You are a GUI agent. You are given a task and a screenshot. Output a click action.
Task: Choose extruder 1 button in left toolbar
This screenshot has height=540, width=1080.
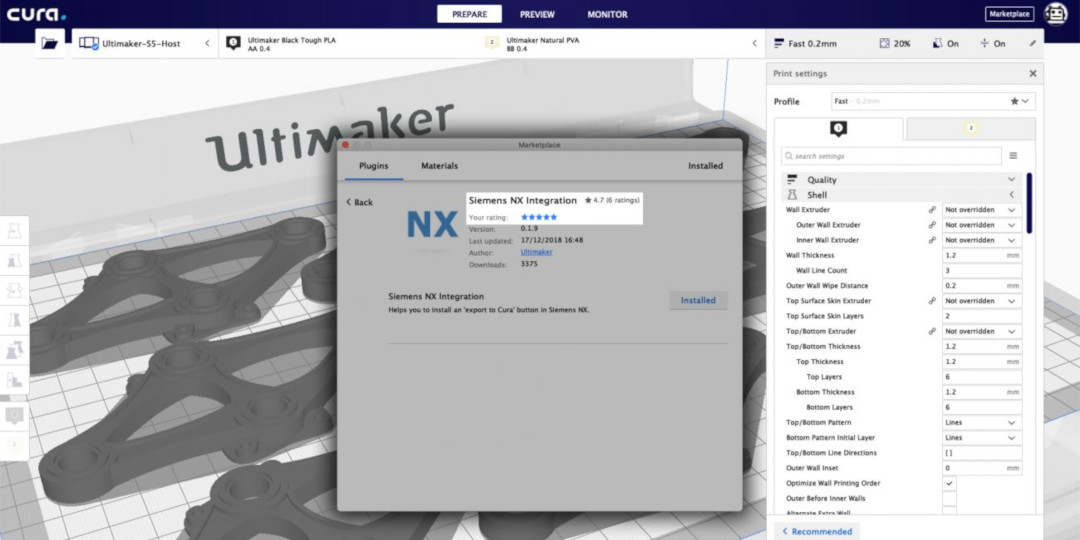coord(14,415)
